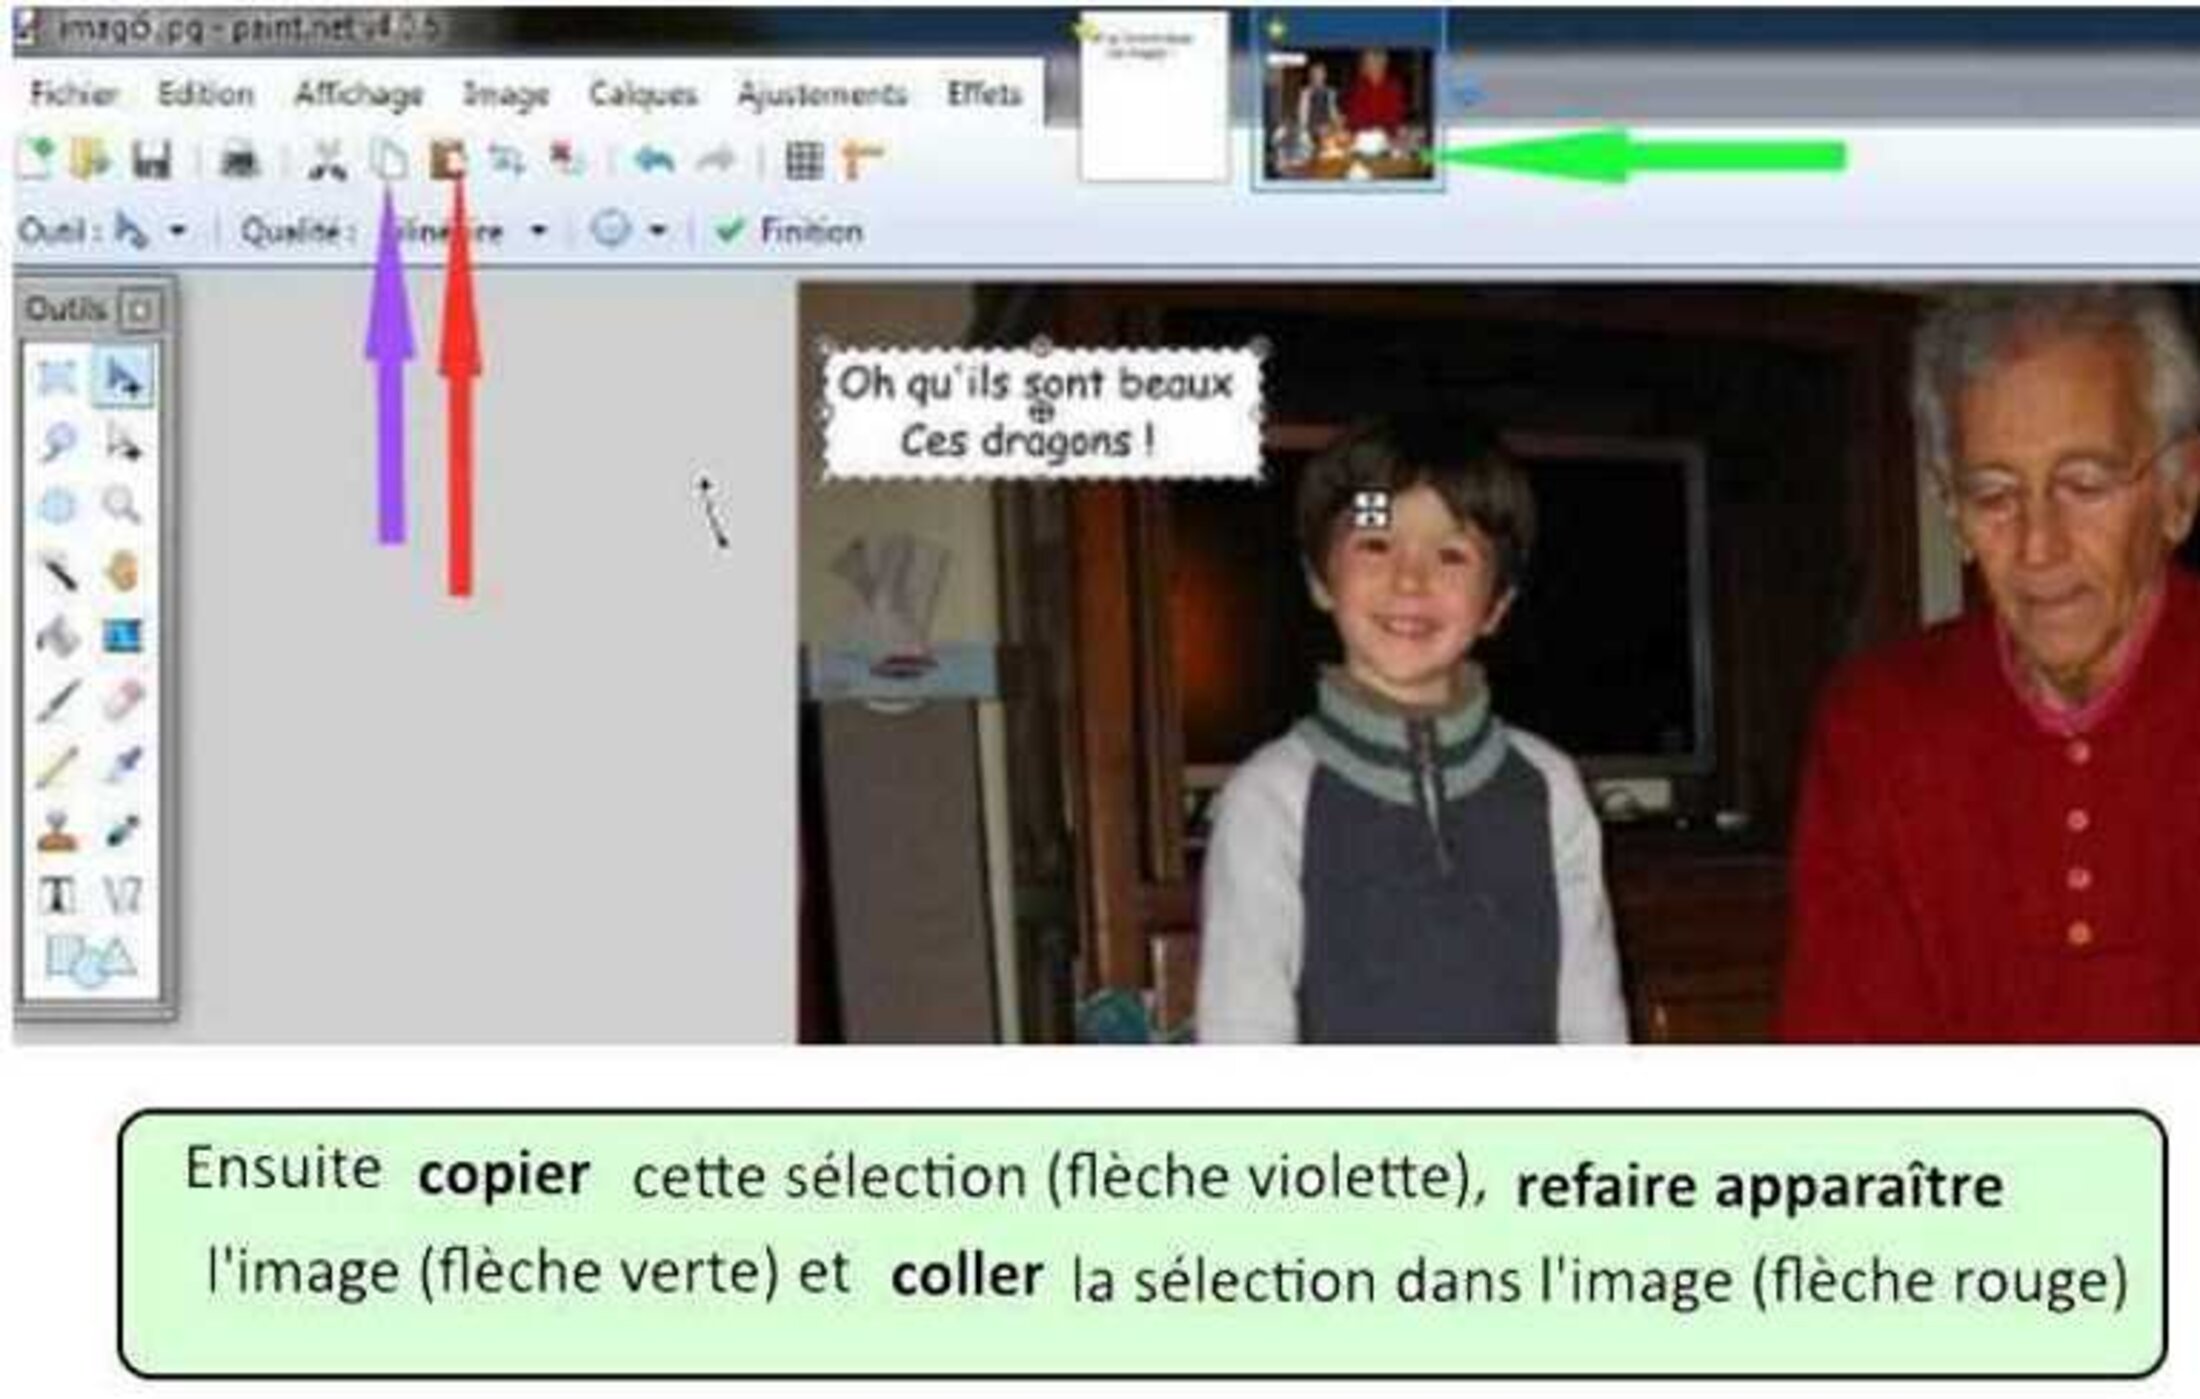This screenshot has width=2200, height=1399.
Task: Open the Outil tool chooser dropdown
Action: [178, 231]
